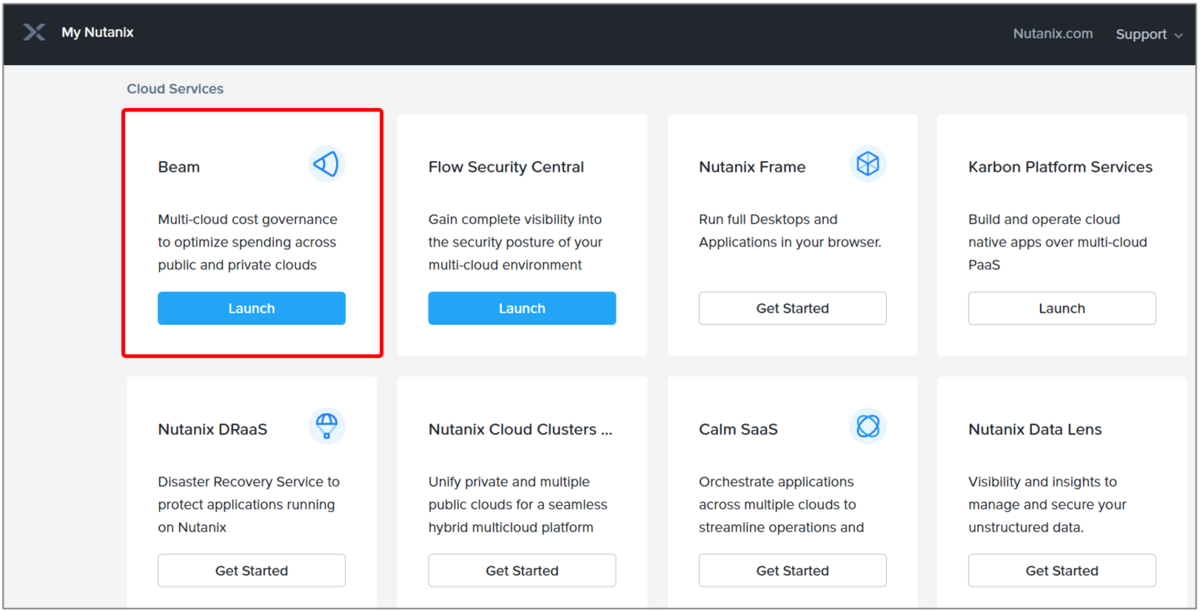Click the Nutanix Cloud Clusters title

tap(520, 429)
